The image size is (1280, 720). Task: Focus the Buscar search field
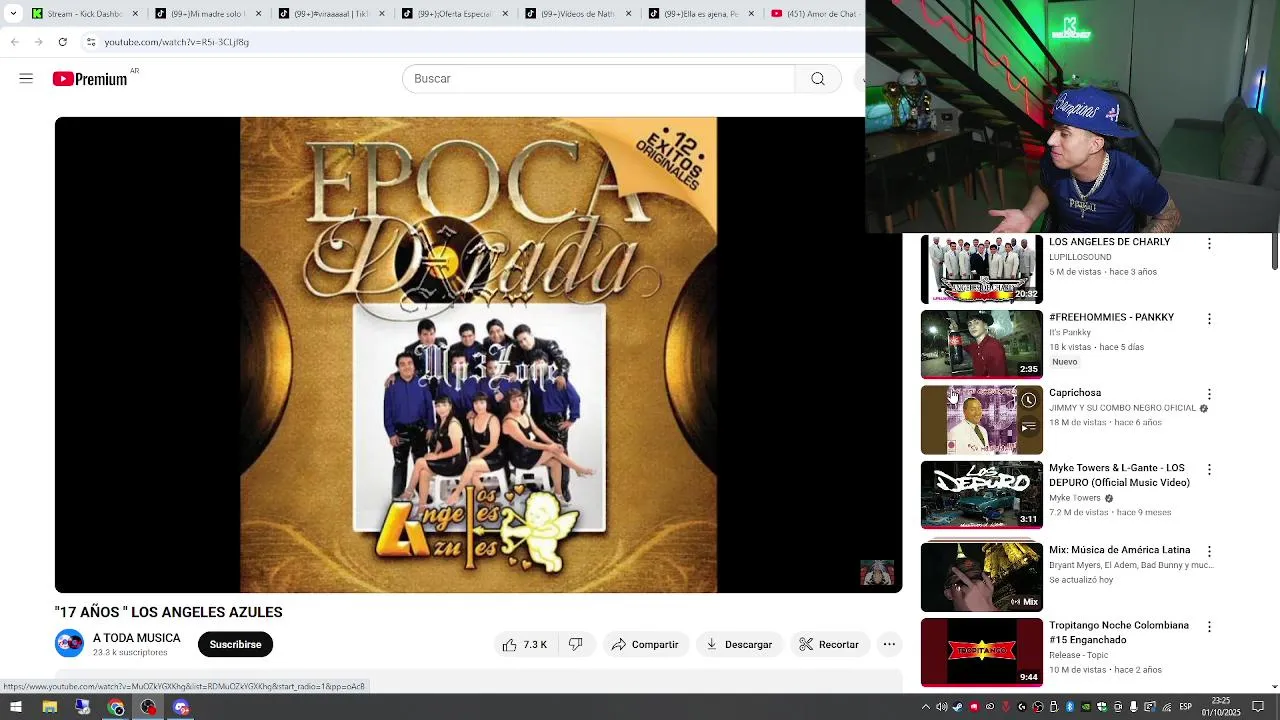[598, 79]
